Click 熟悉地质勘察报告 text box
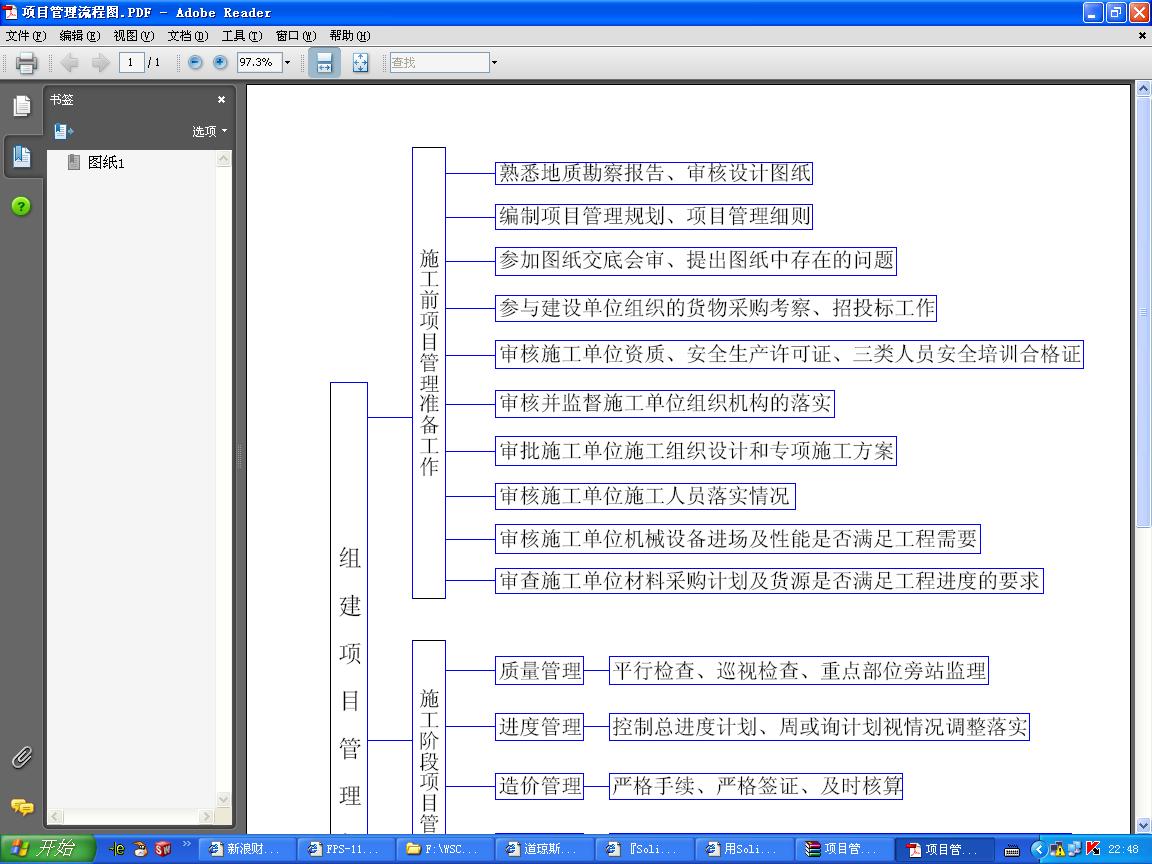 click(x=654, y=173)
